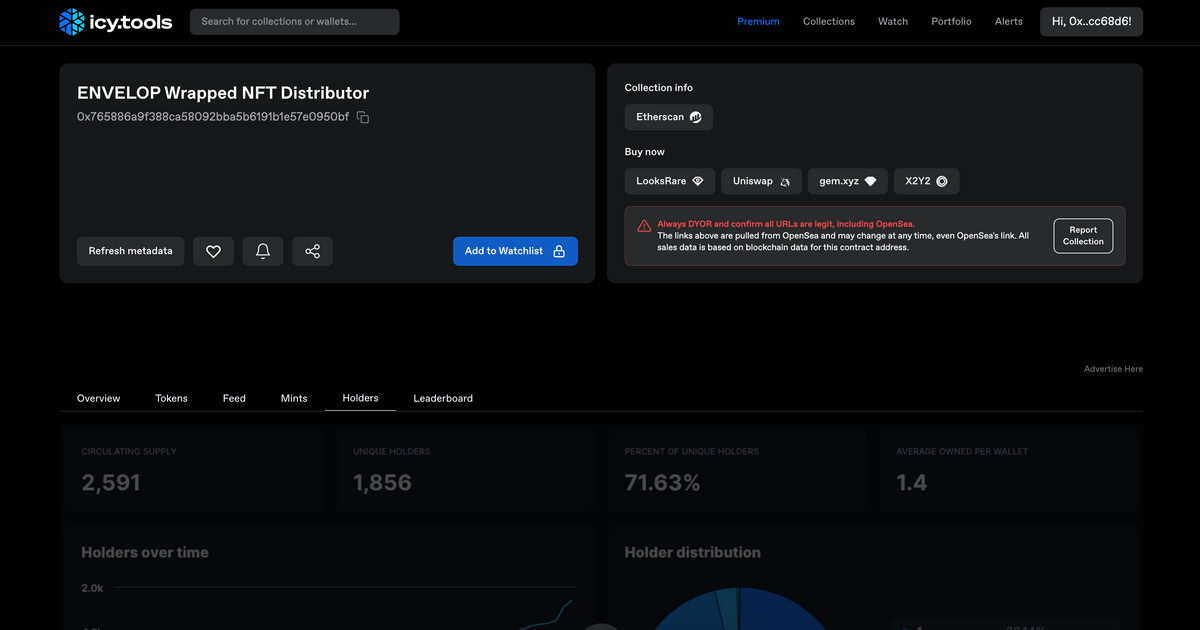The image size is (1200, 630).
Task: Click the ENVELOP Wrapped NFT Distributor title
Action: [x=223, y=93]
